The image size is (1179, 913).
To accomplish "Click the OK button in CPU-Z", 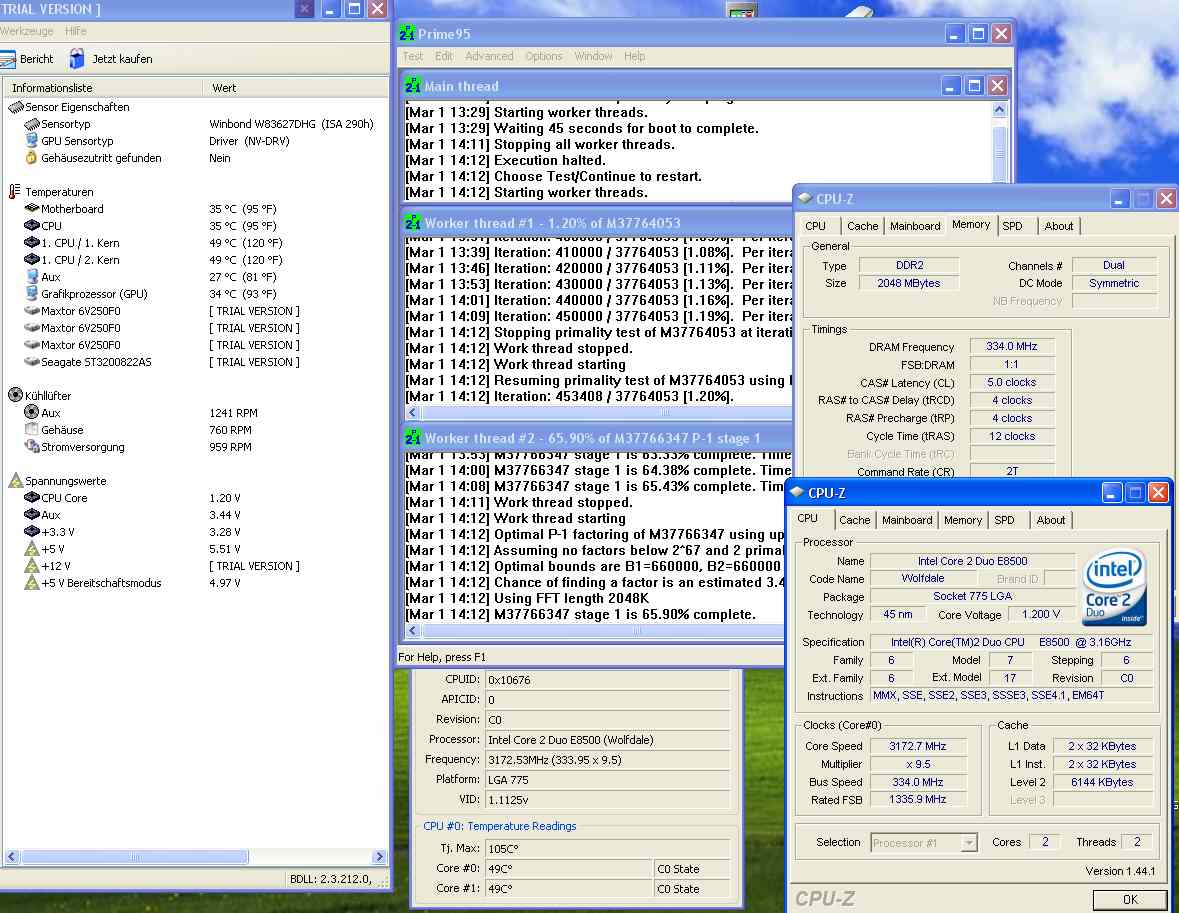I will tap(1130, 899).
